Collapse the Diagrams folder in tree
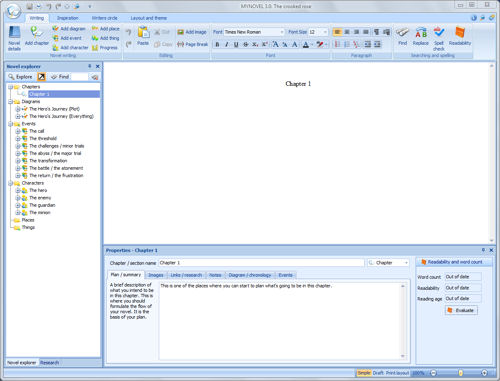This screenshot has width=500, height=381. point(11,102)
